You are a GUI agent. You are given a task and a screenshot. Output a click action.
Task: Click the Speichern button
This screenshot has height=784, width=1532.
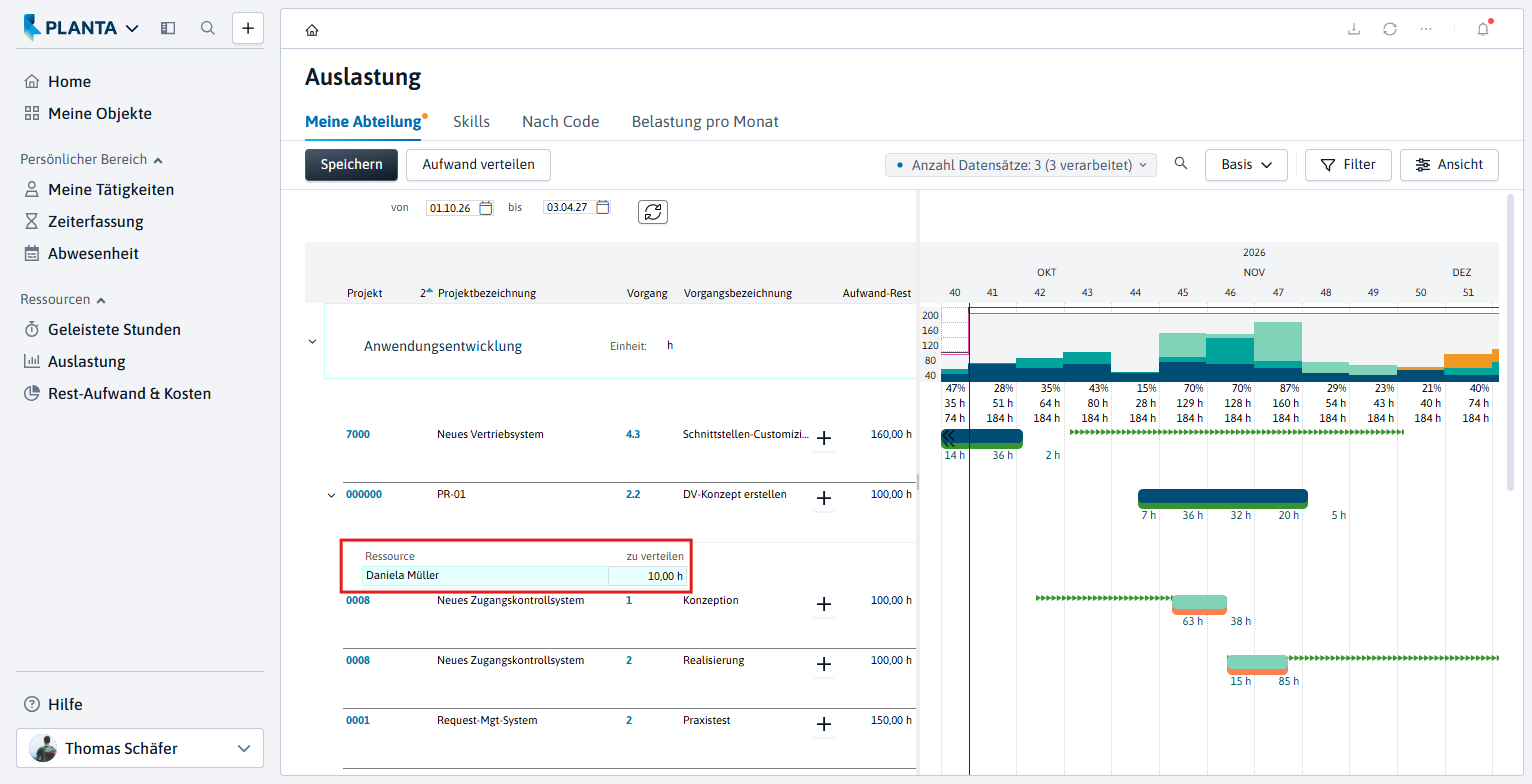pyautogui.click(x=351, y=165)
